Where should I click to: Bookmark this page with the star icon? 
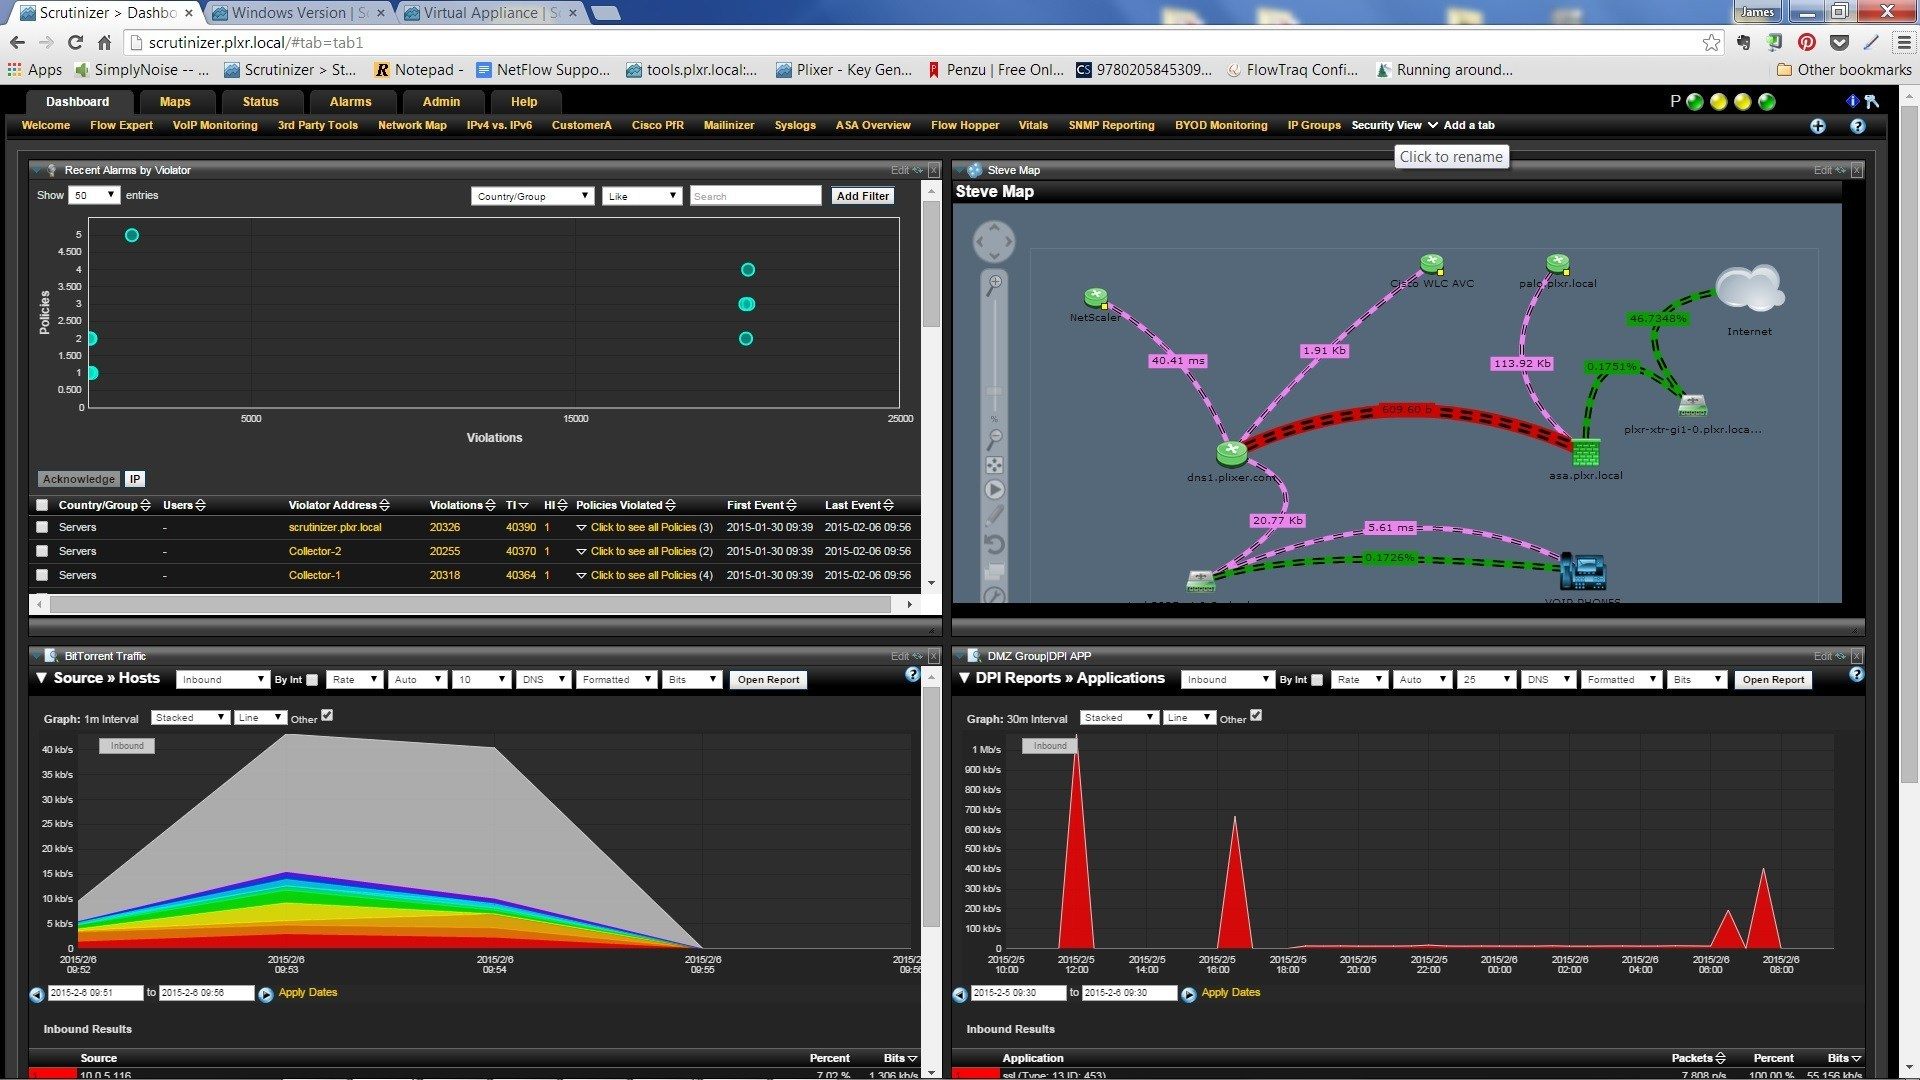tap(1711, 42)
